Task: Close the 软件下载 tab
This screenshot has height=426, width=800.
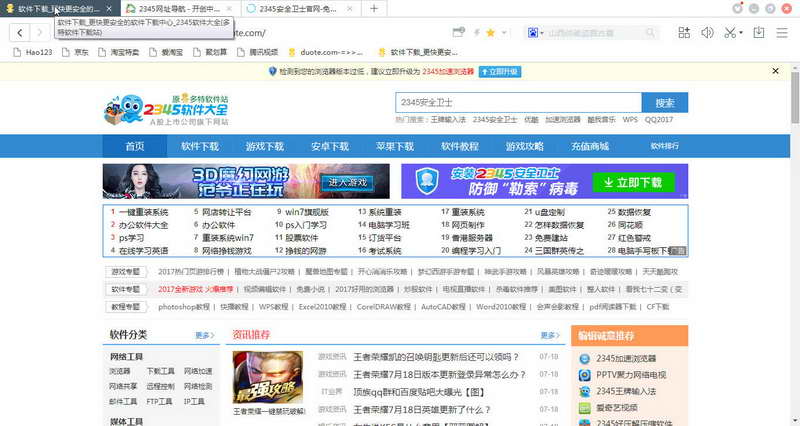Action: click(109, 9)
